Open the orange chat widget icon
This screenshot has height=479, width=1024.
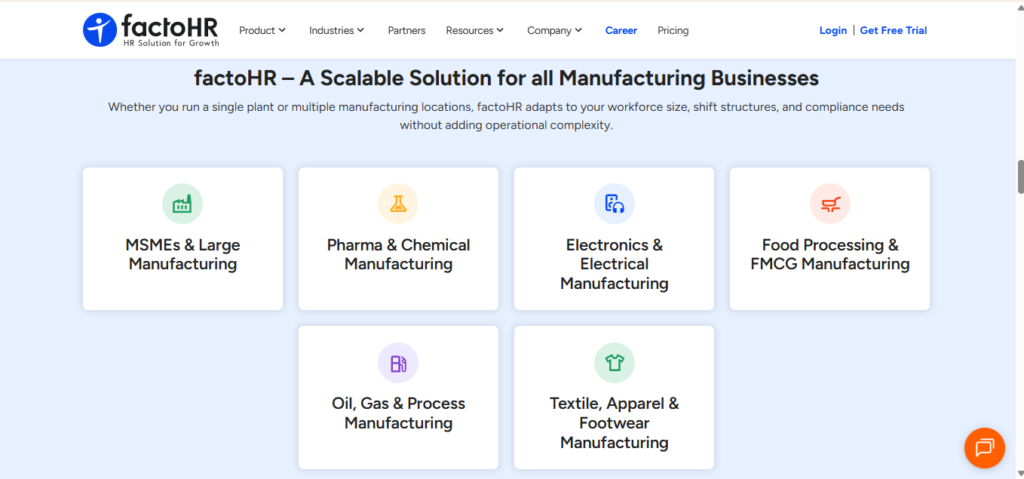click(984, 448)
